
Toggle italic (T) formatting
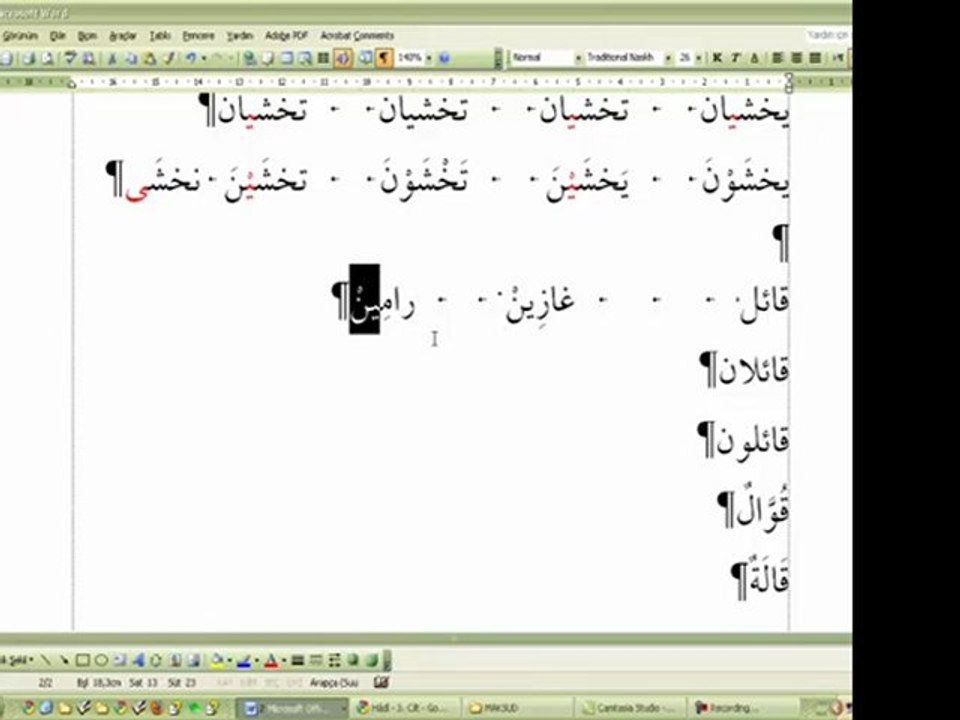(735, 58)
